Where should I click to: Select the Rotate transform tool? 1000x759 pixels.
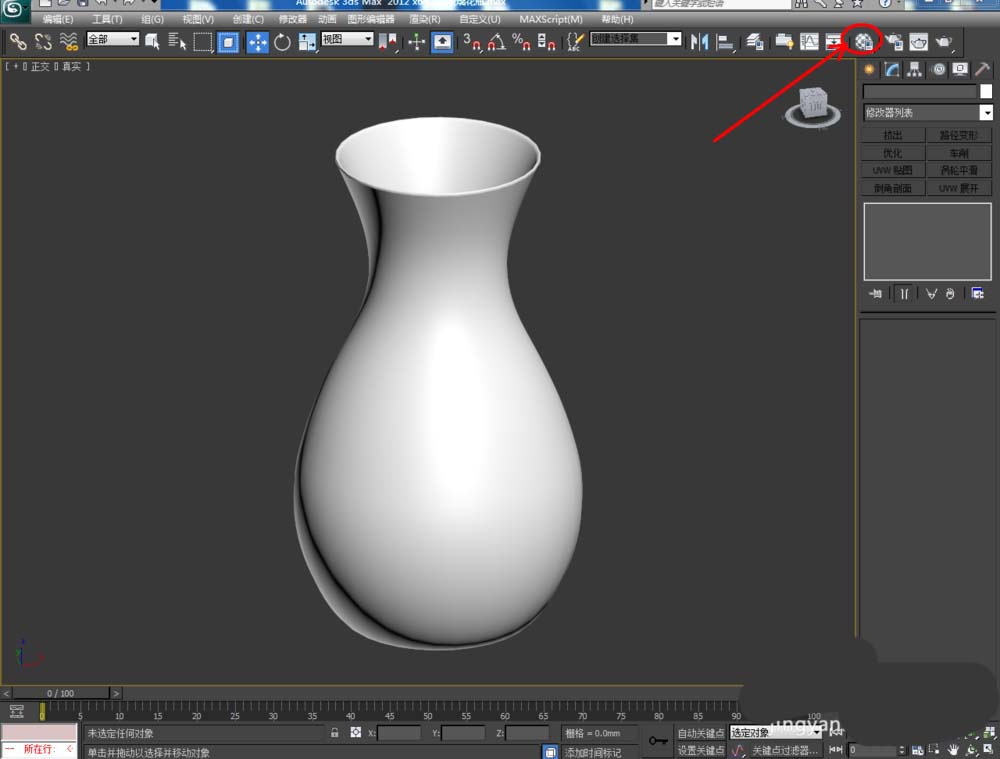click(x=282, y=41)
